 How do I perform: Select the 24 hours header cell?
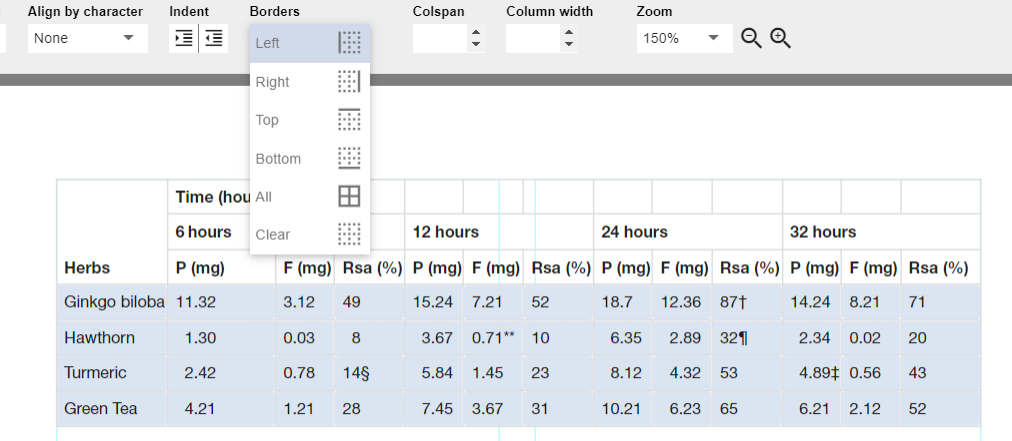[688, 232]
